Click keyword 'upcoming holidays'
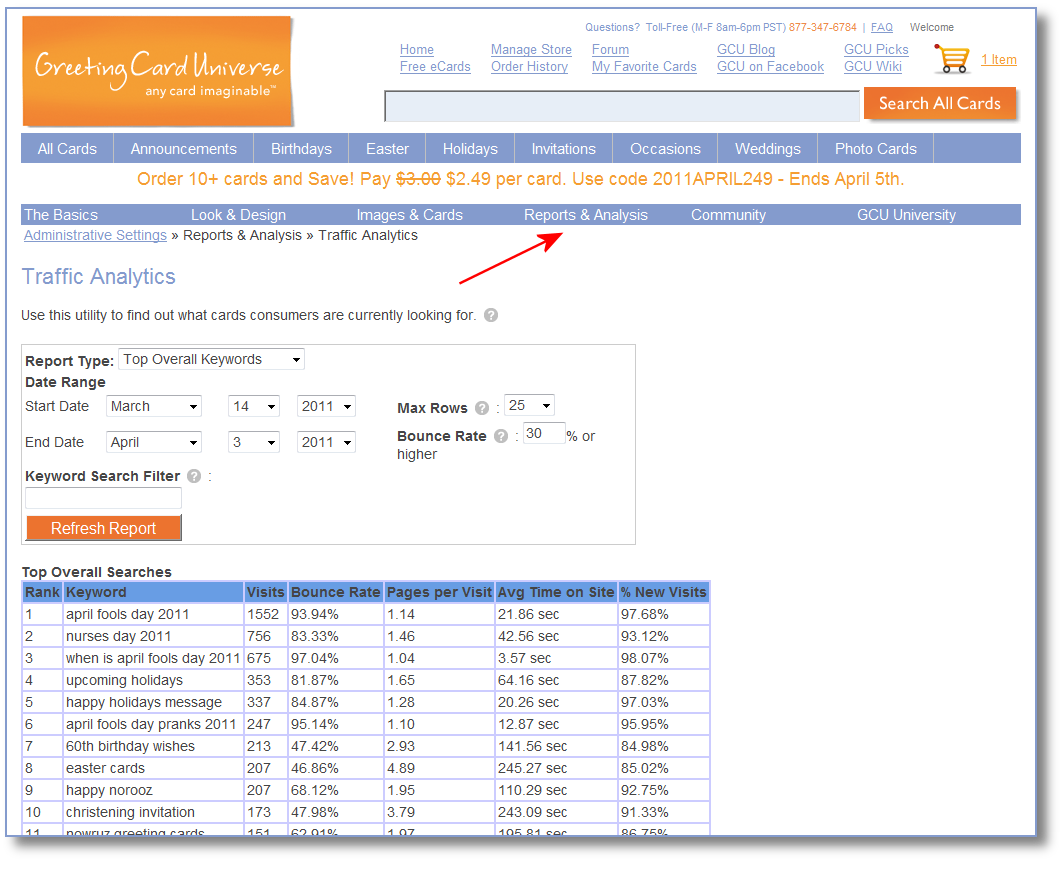 pos(125,680)
